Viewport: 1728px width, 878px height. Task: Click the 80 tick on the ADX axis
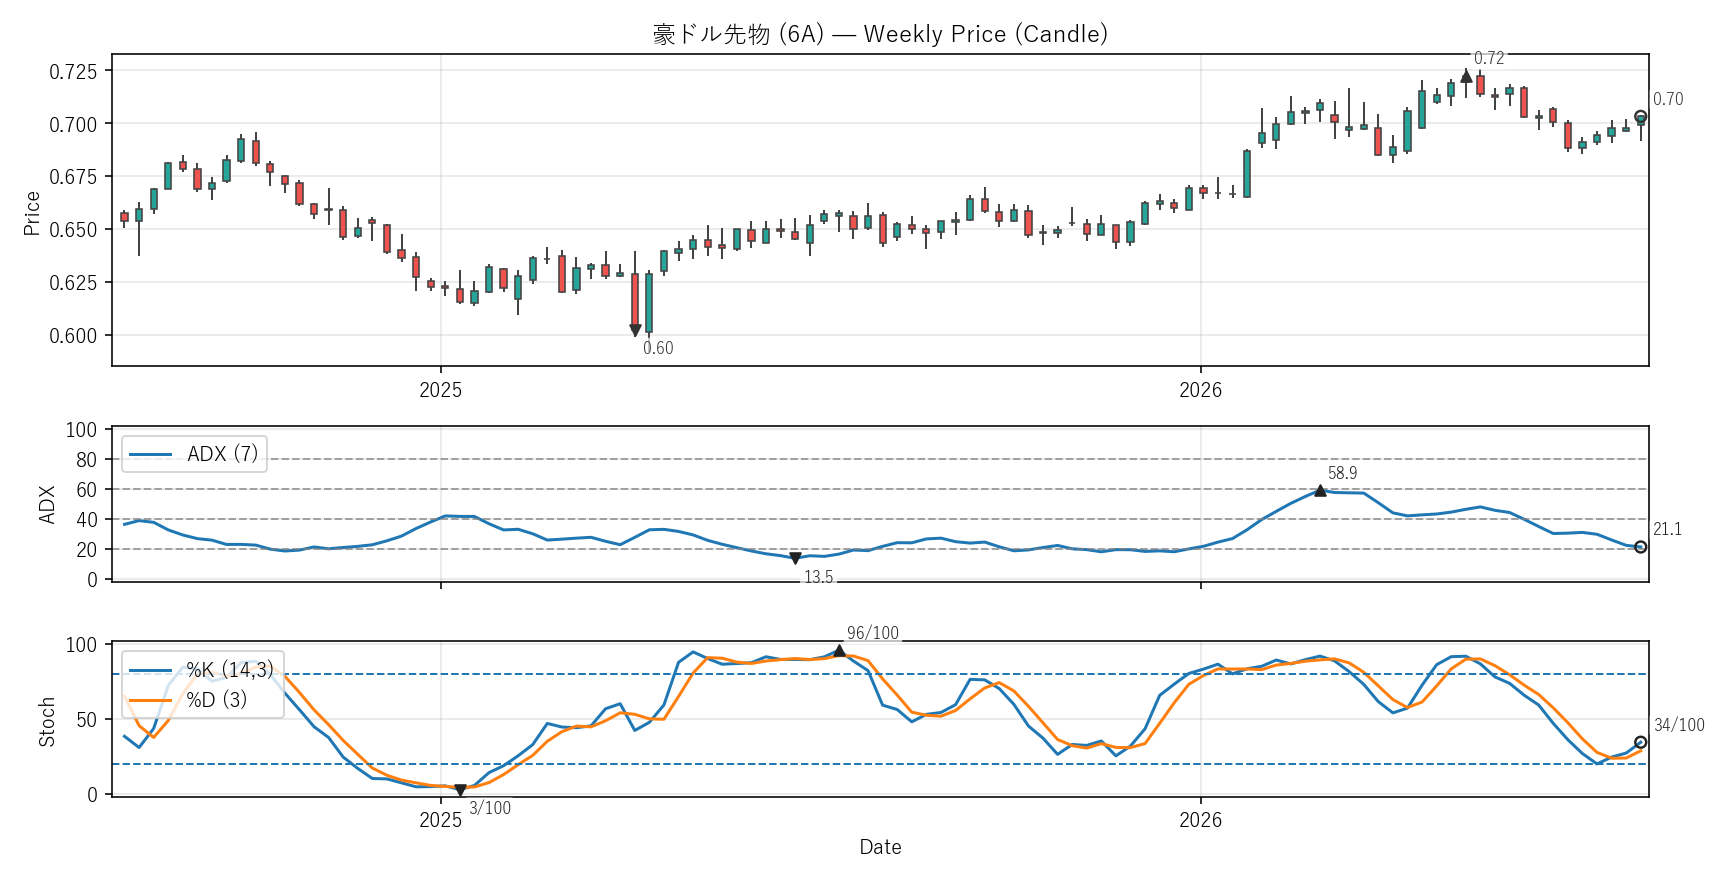tap(87, 460)
